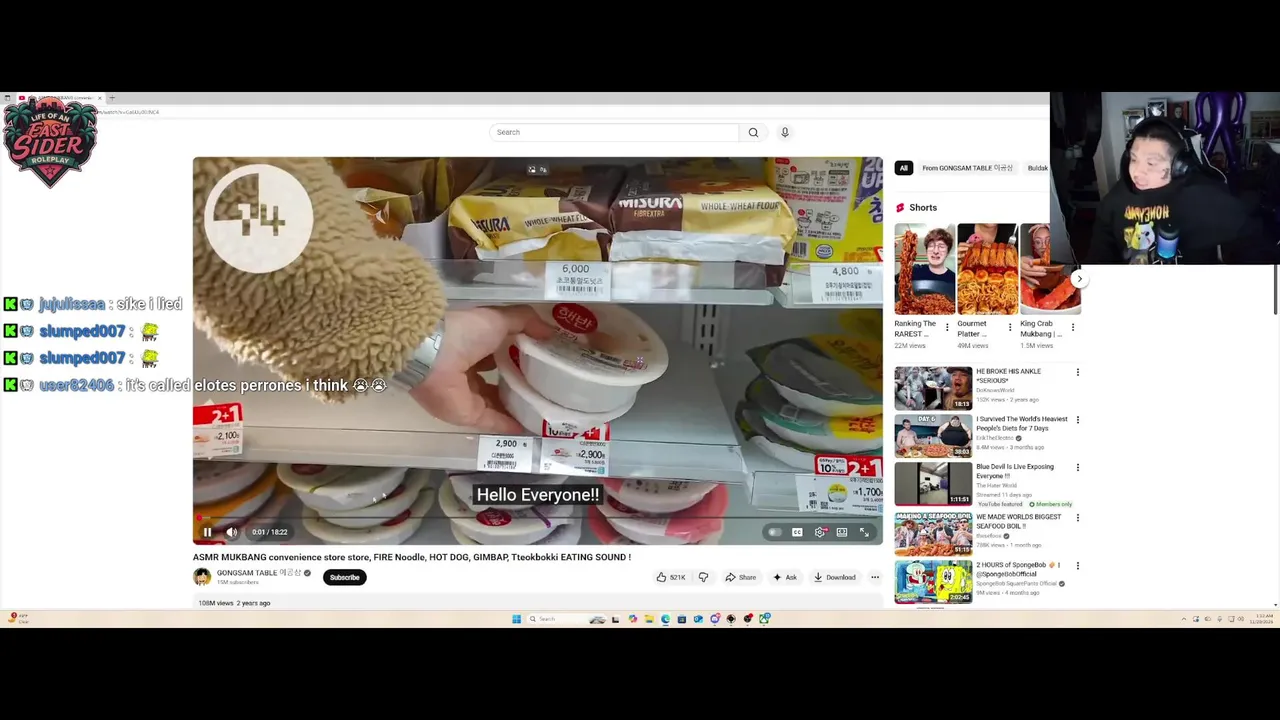1280x720 pixels.
Task: Dislike the video with thumbs down
Action: [x=703, y=577]
